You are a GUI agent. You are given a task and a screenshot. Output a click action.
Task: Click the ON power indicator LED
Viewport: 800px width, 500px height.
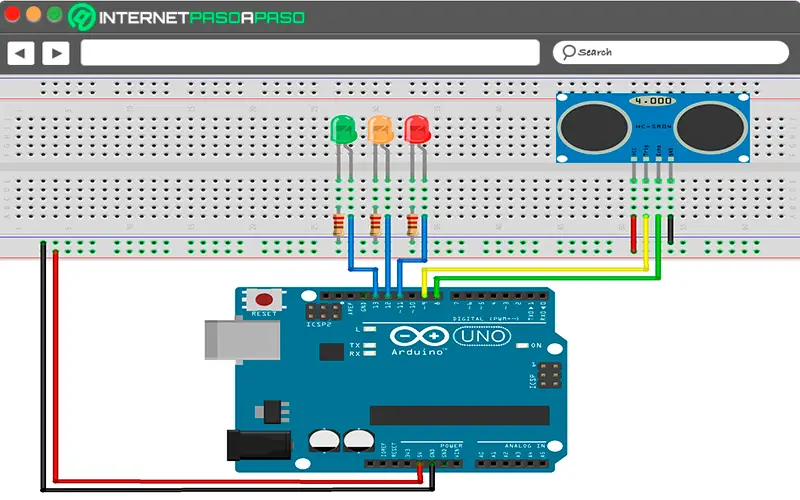point(522,345)
